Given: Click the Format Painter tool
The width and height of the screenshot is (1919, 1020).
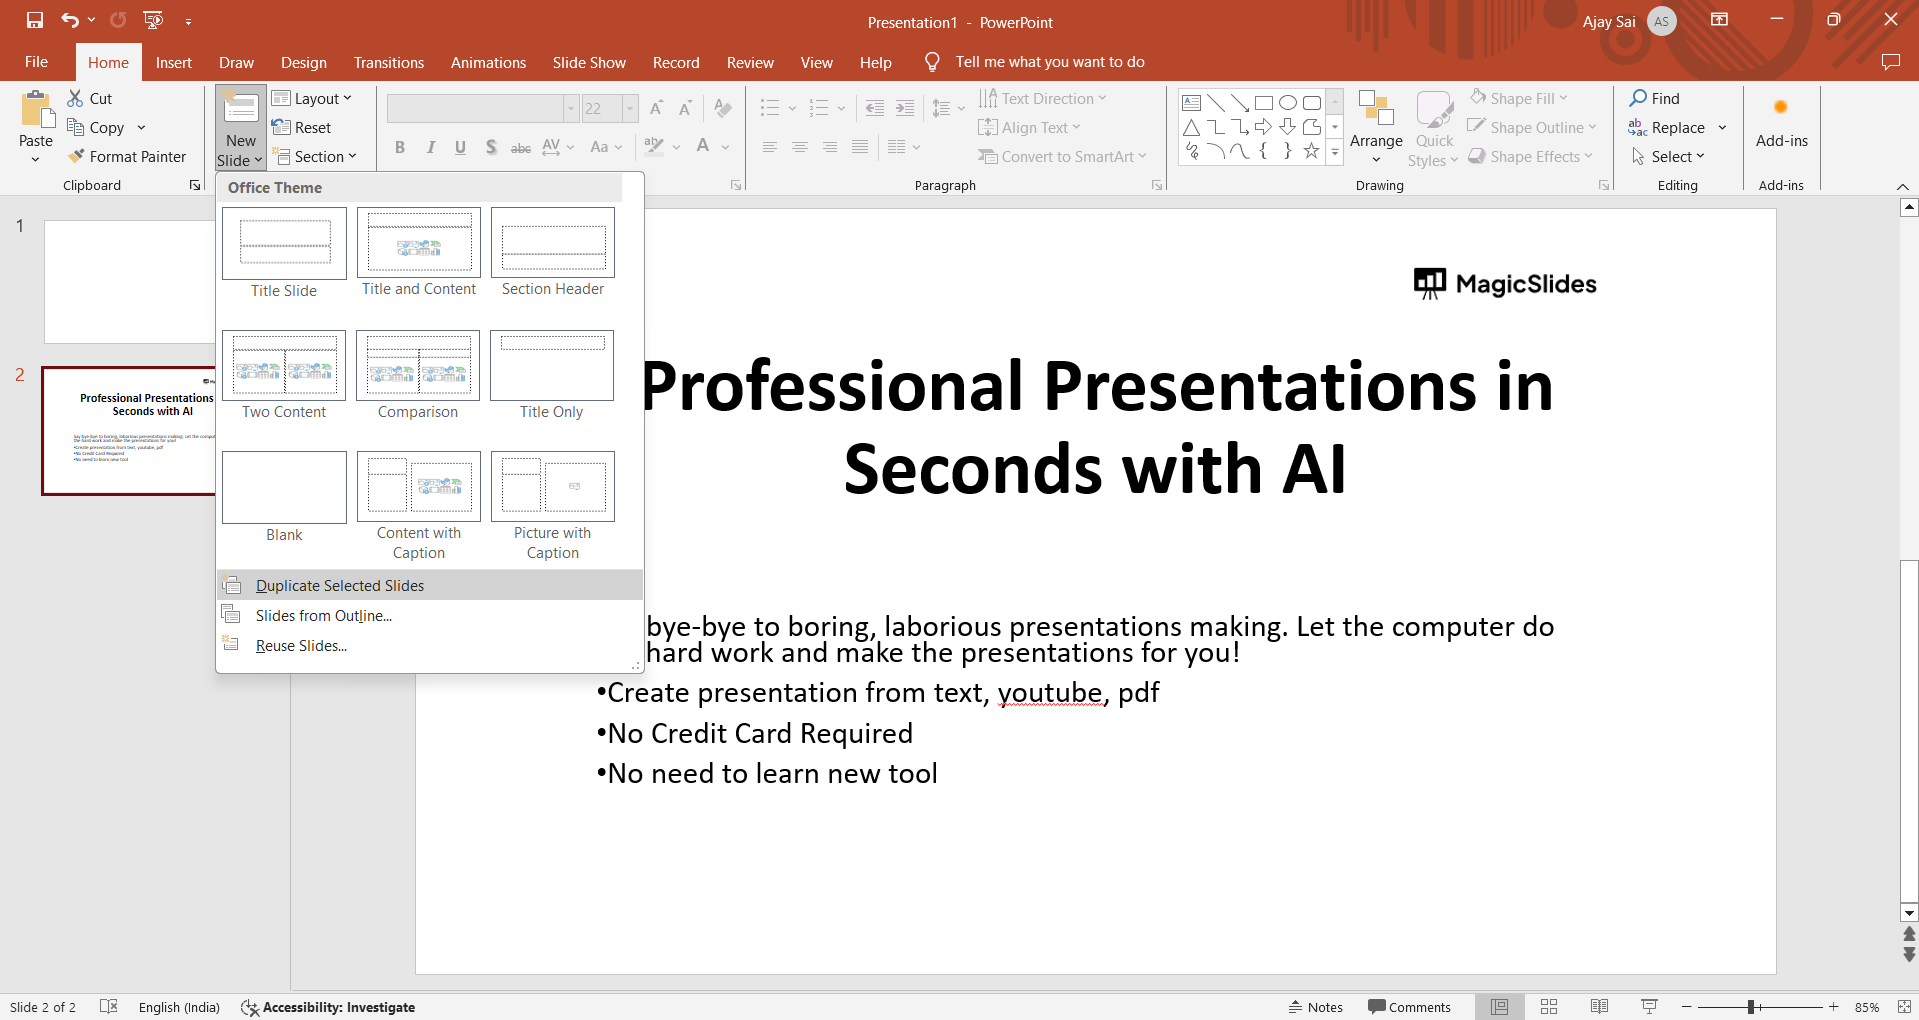Looking at the screenshot, I should 127,157.
